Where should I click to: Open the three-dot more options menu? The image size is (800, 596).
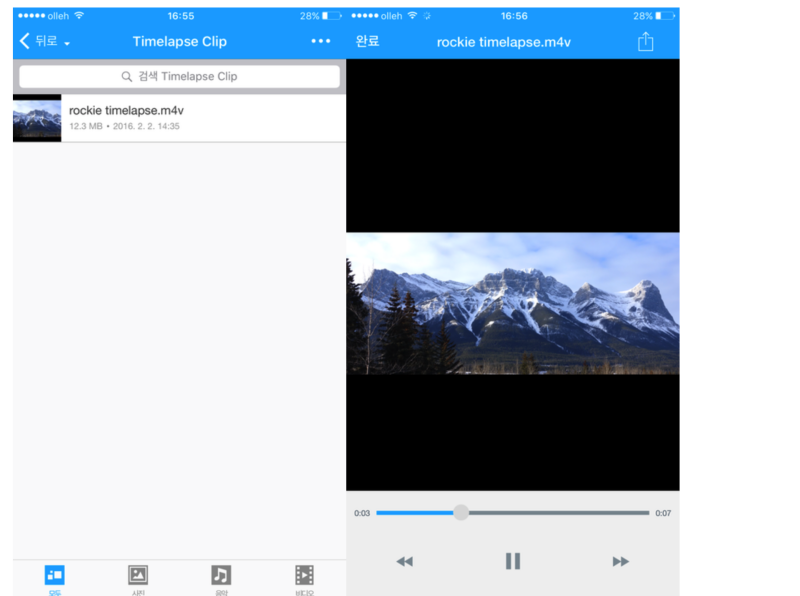click(x=321, y=41)
